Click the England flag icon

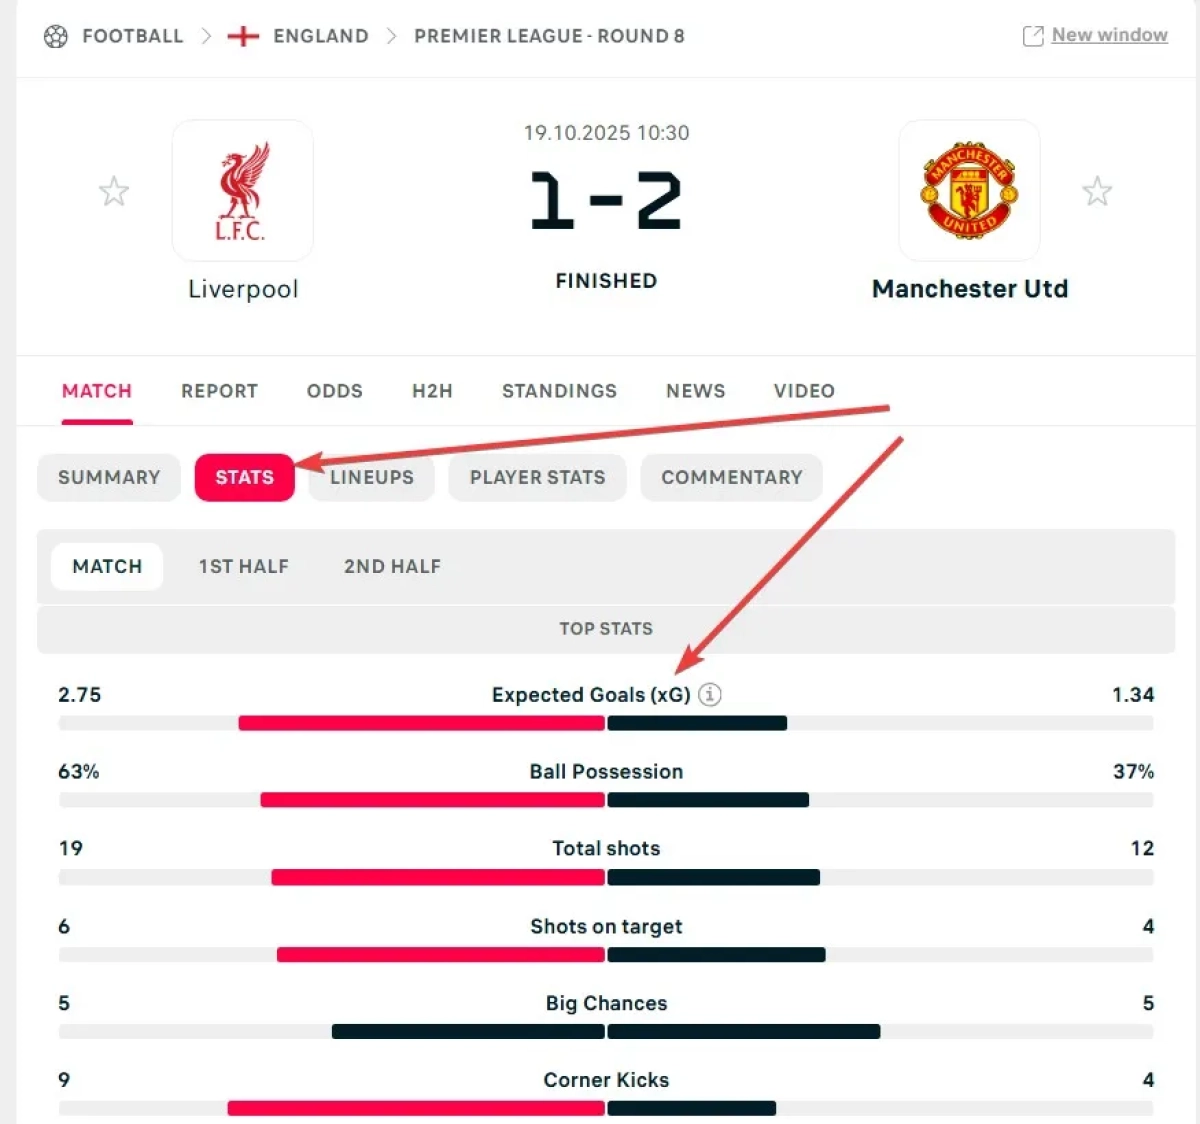pos(243,37)
